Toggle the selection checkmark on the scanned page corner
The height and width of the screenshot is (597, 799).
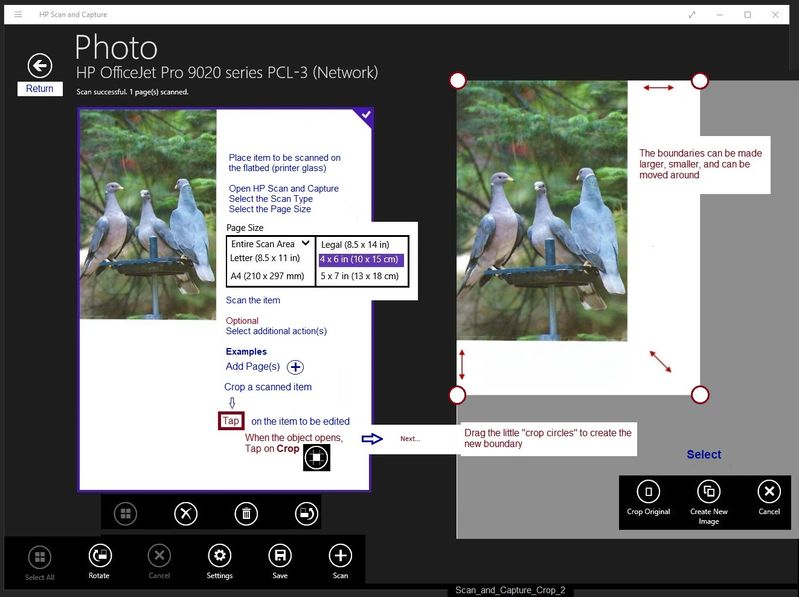tap(365, 115)
